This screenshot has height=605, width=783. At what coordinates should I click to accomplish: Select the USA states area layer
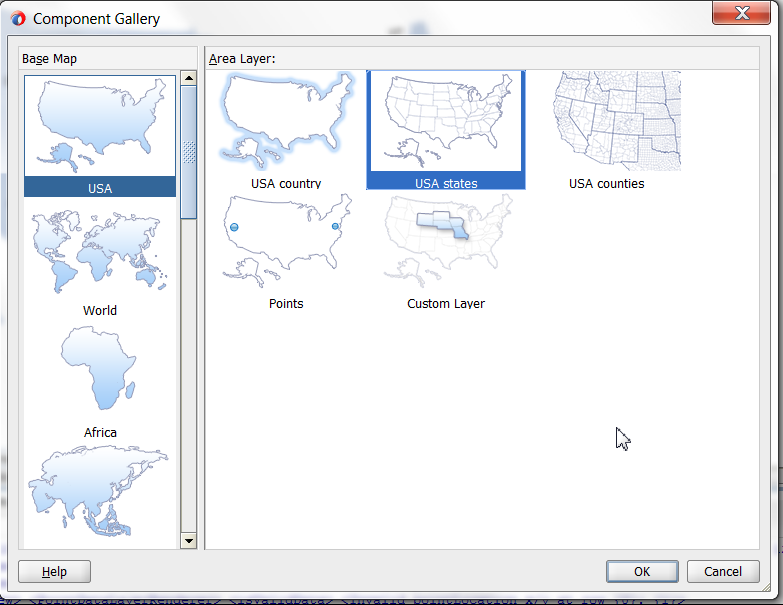pos(446,130)
